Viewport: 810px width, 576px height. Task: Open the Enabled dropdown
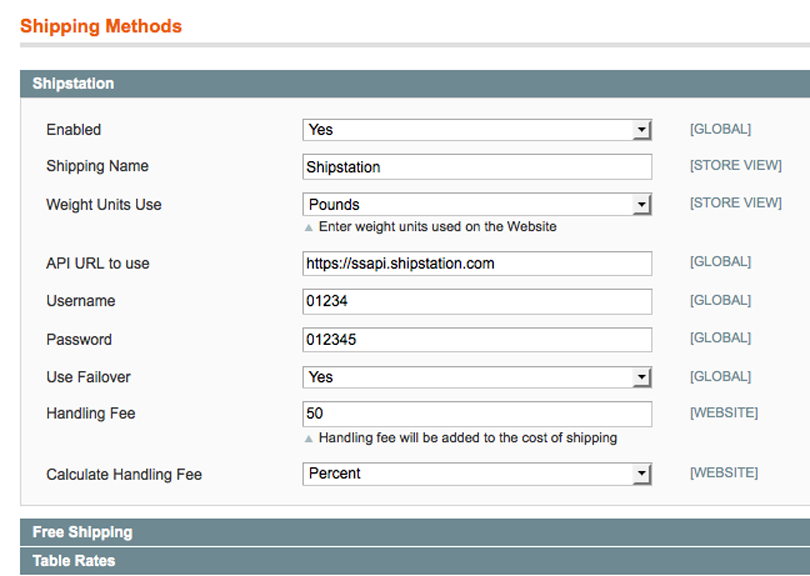click(477, 130)
